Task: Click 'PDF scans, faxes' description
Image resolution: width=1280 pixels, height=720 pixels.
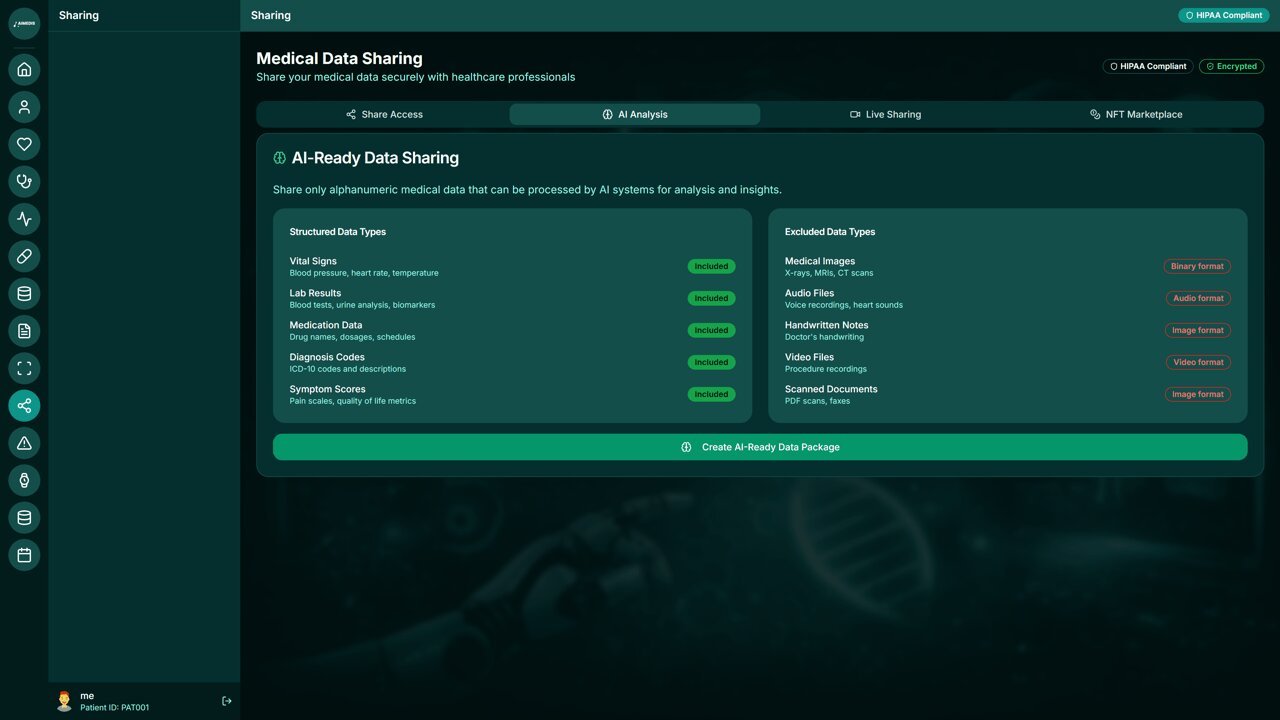Action: tap(817, 401)
